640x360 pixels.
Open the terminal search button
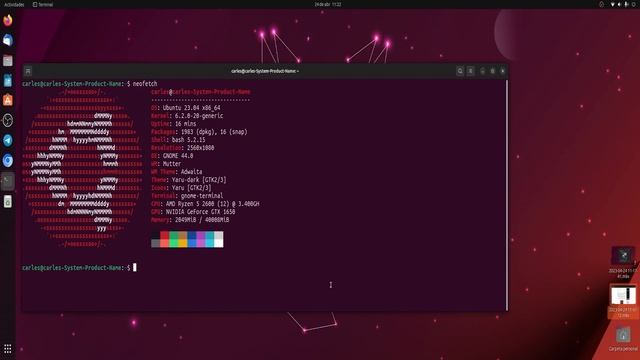[460, 71]
